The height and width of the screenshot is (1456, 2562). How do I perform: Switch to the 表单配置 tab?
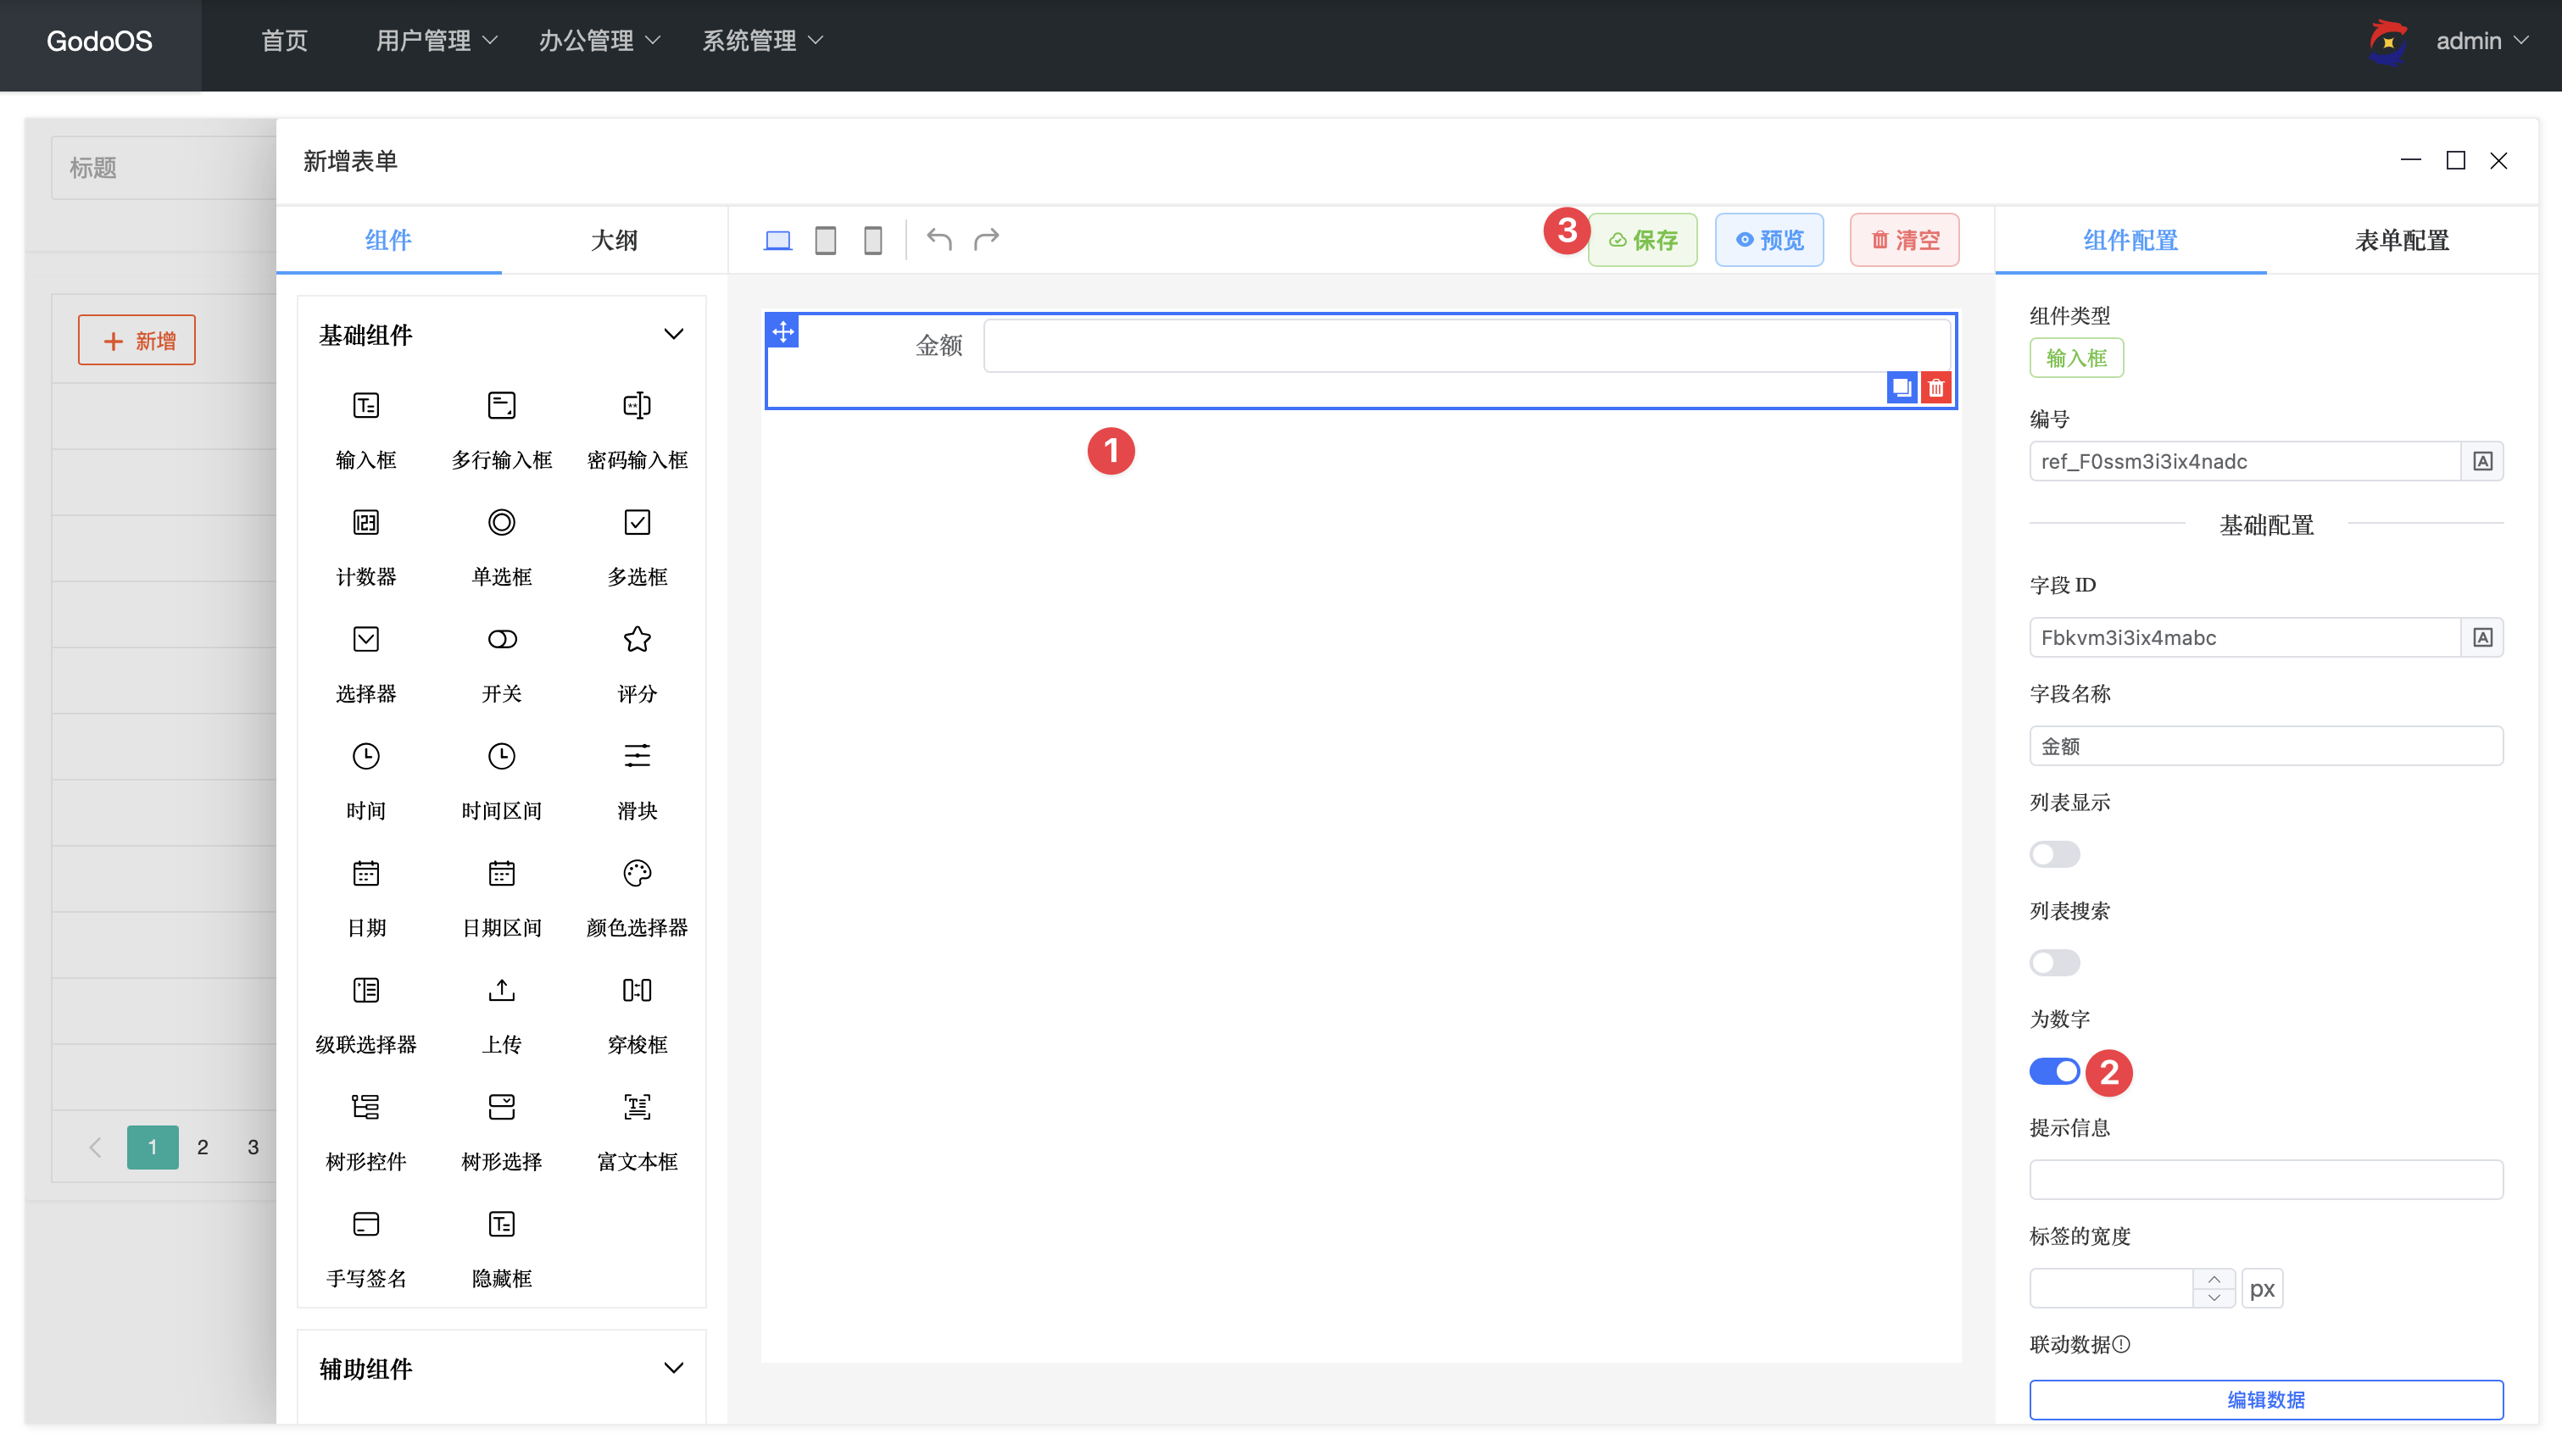2400,240
